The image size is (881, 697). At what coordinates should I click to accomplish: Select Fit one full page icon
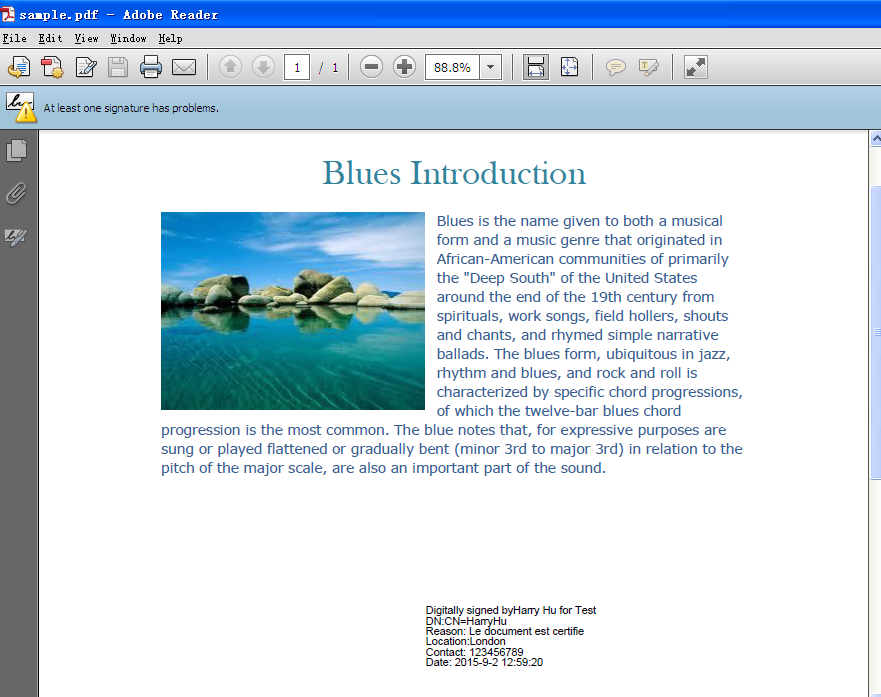[569, 67]
